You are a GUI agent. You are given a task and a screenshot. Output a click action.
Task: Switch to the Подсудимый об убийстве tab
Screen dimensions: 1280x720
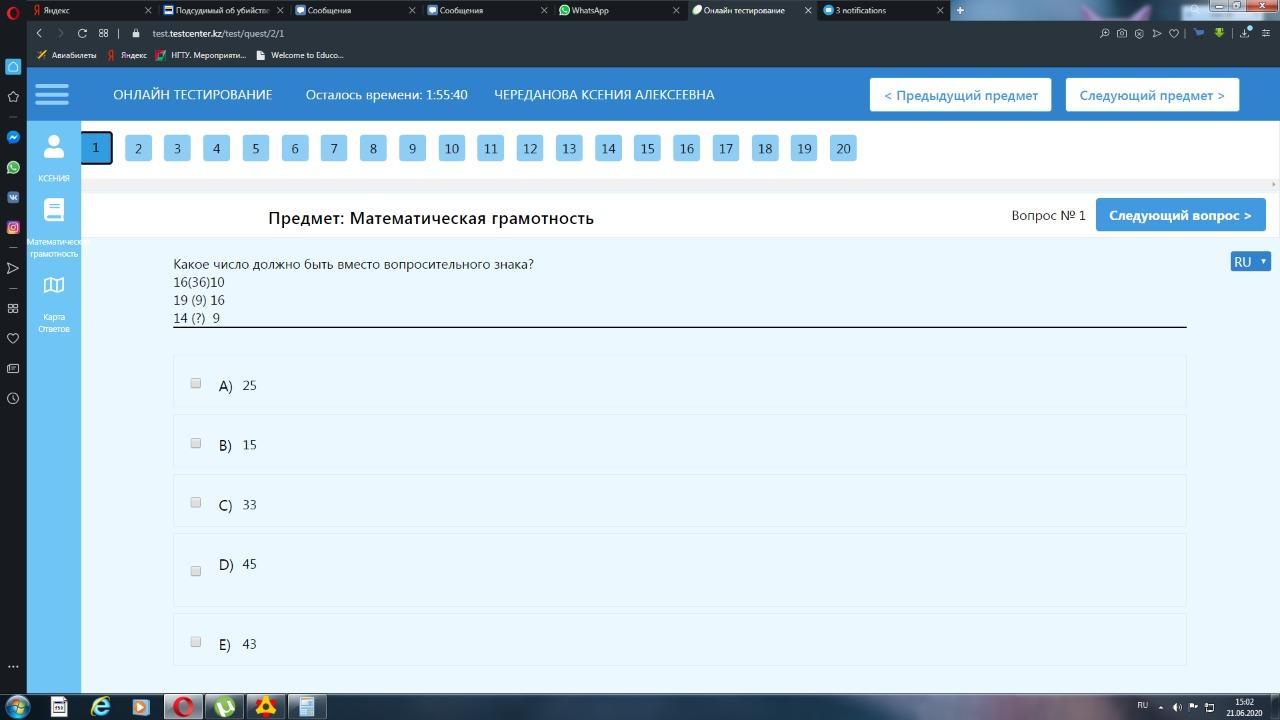click(224, 10)
